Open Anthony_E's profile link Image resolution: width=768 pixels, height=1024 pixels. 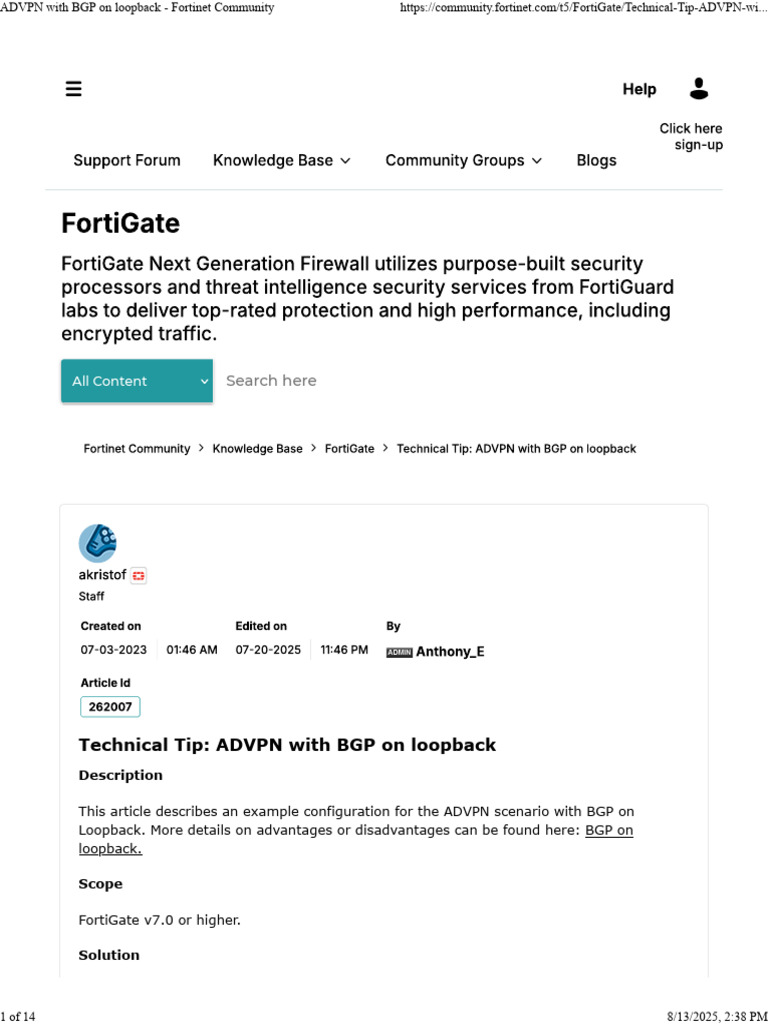(450, 652)
